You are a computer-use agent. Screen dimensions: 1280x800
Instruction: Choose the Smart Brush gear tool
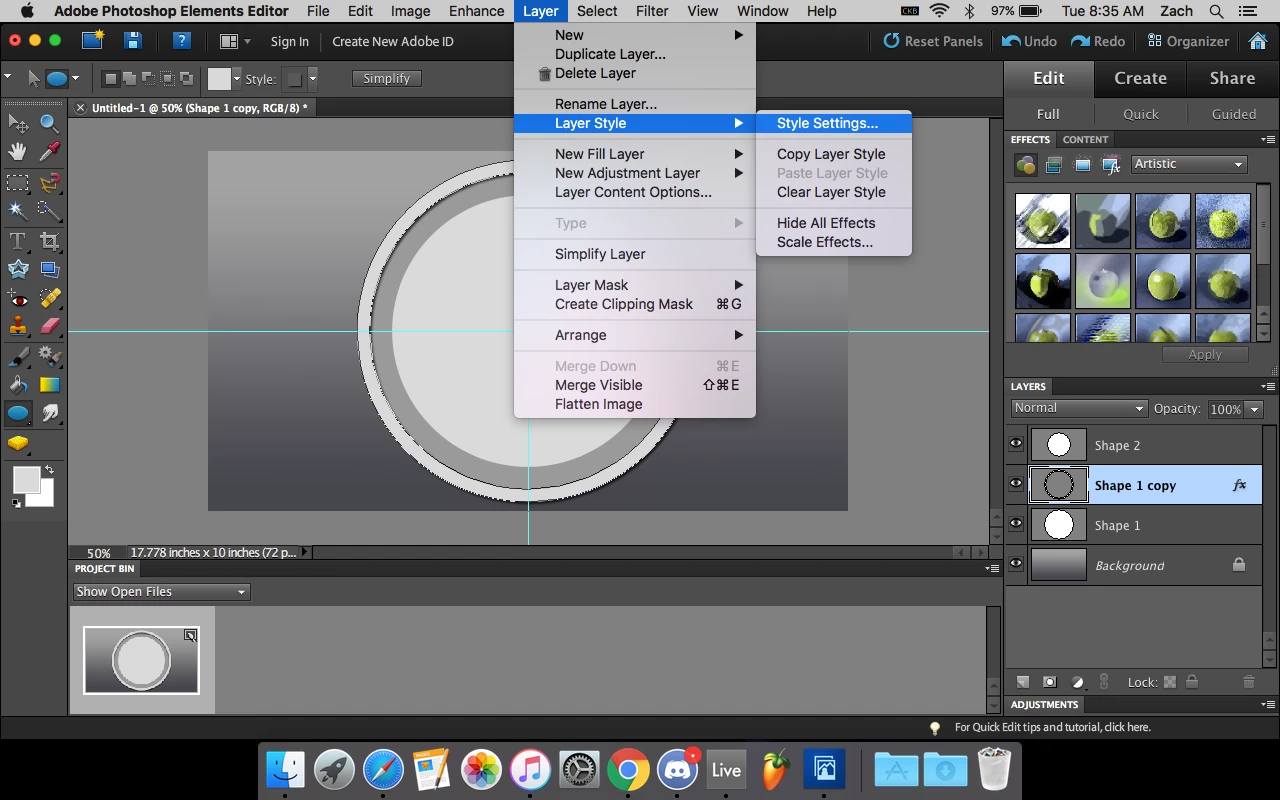(49, 356)
